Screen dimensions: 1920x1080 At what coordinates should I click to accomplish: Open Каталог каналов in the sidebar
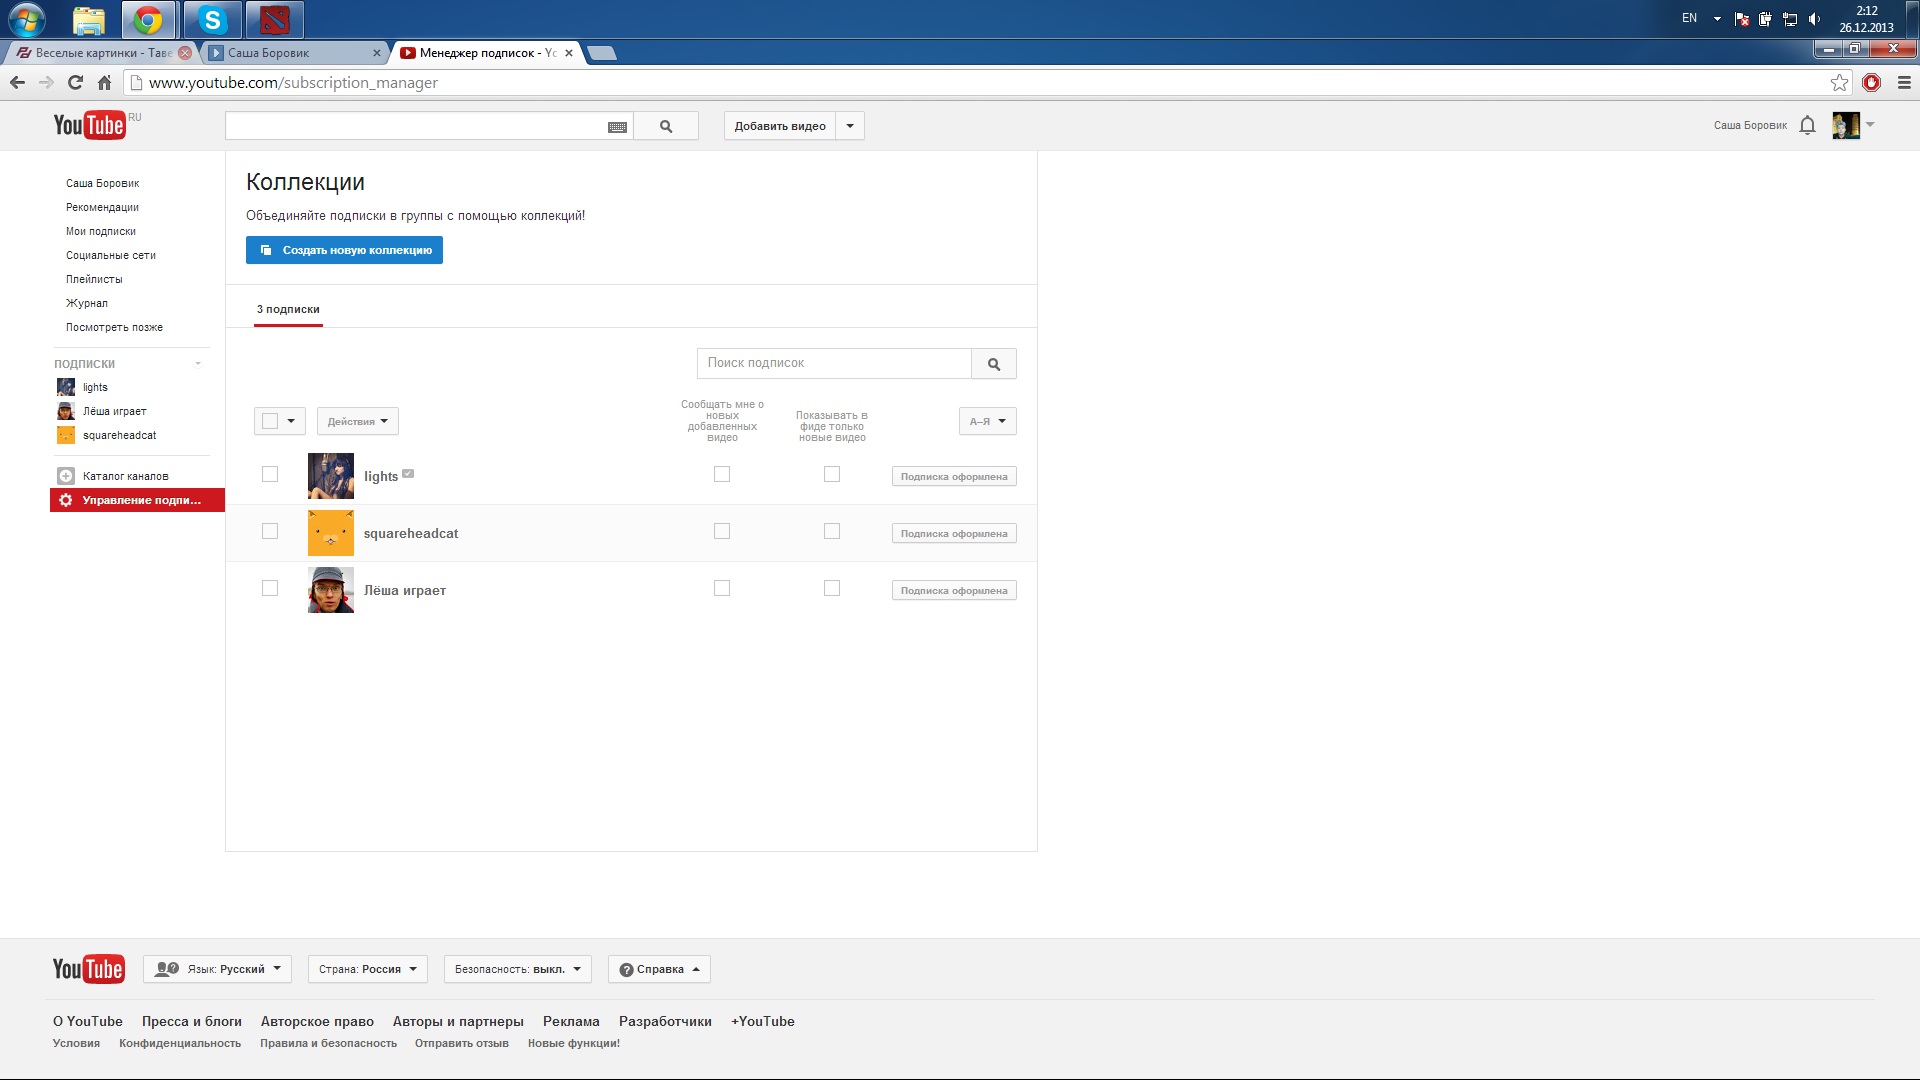125,476
